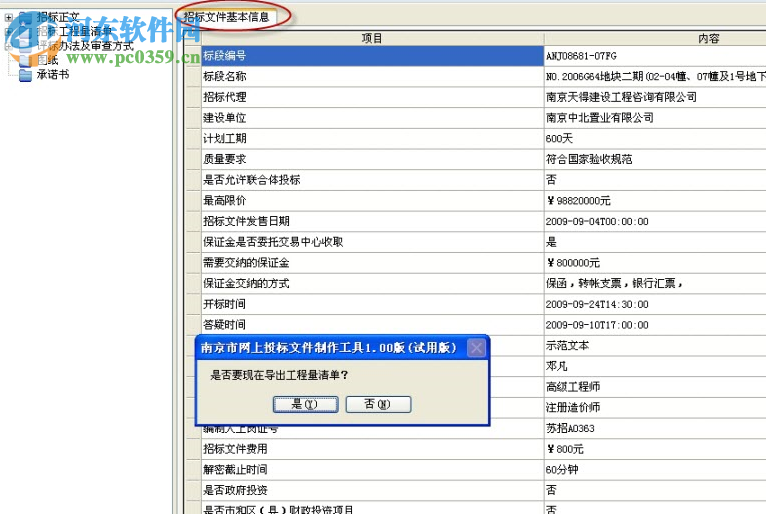The height and width of the screenshot is (514, 766).
Task: Select the 招标代理 cell
Action: tap(372, 97)
